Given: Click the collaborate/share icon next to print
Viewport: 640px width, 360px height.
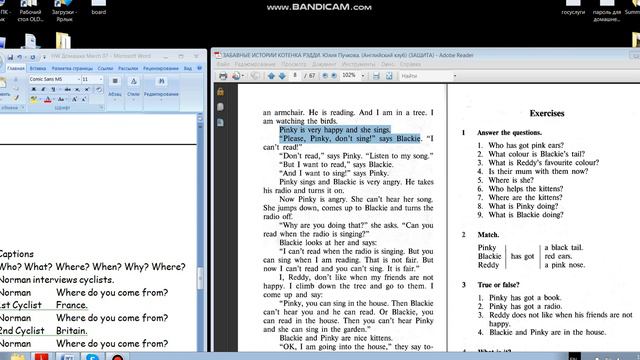Looking at the screenshot, I should (x=236, y=76).
